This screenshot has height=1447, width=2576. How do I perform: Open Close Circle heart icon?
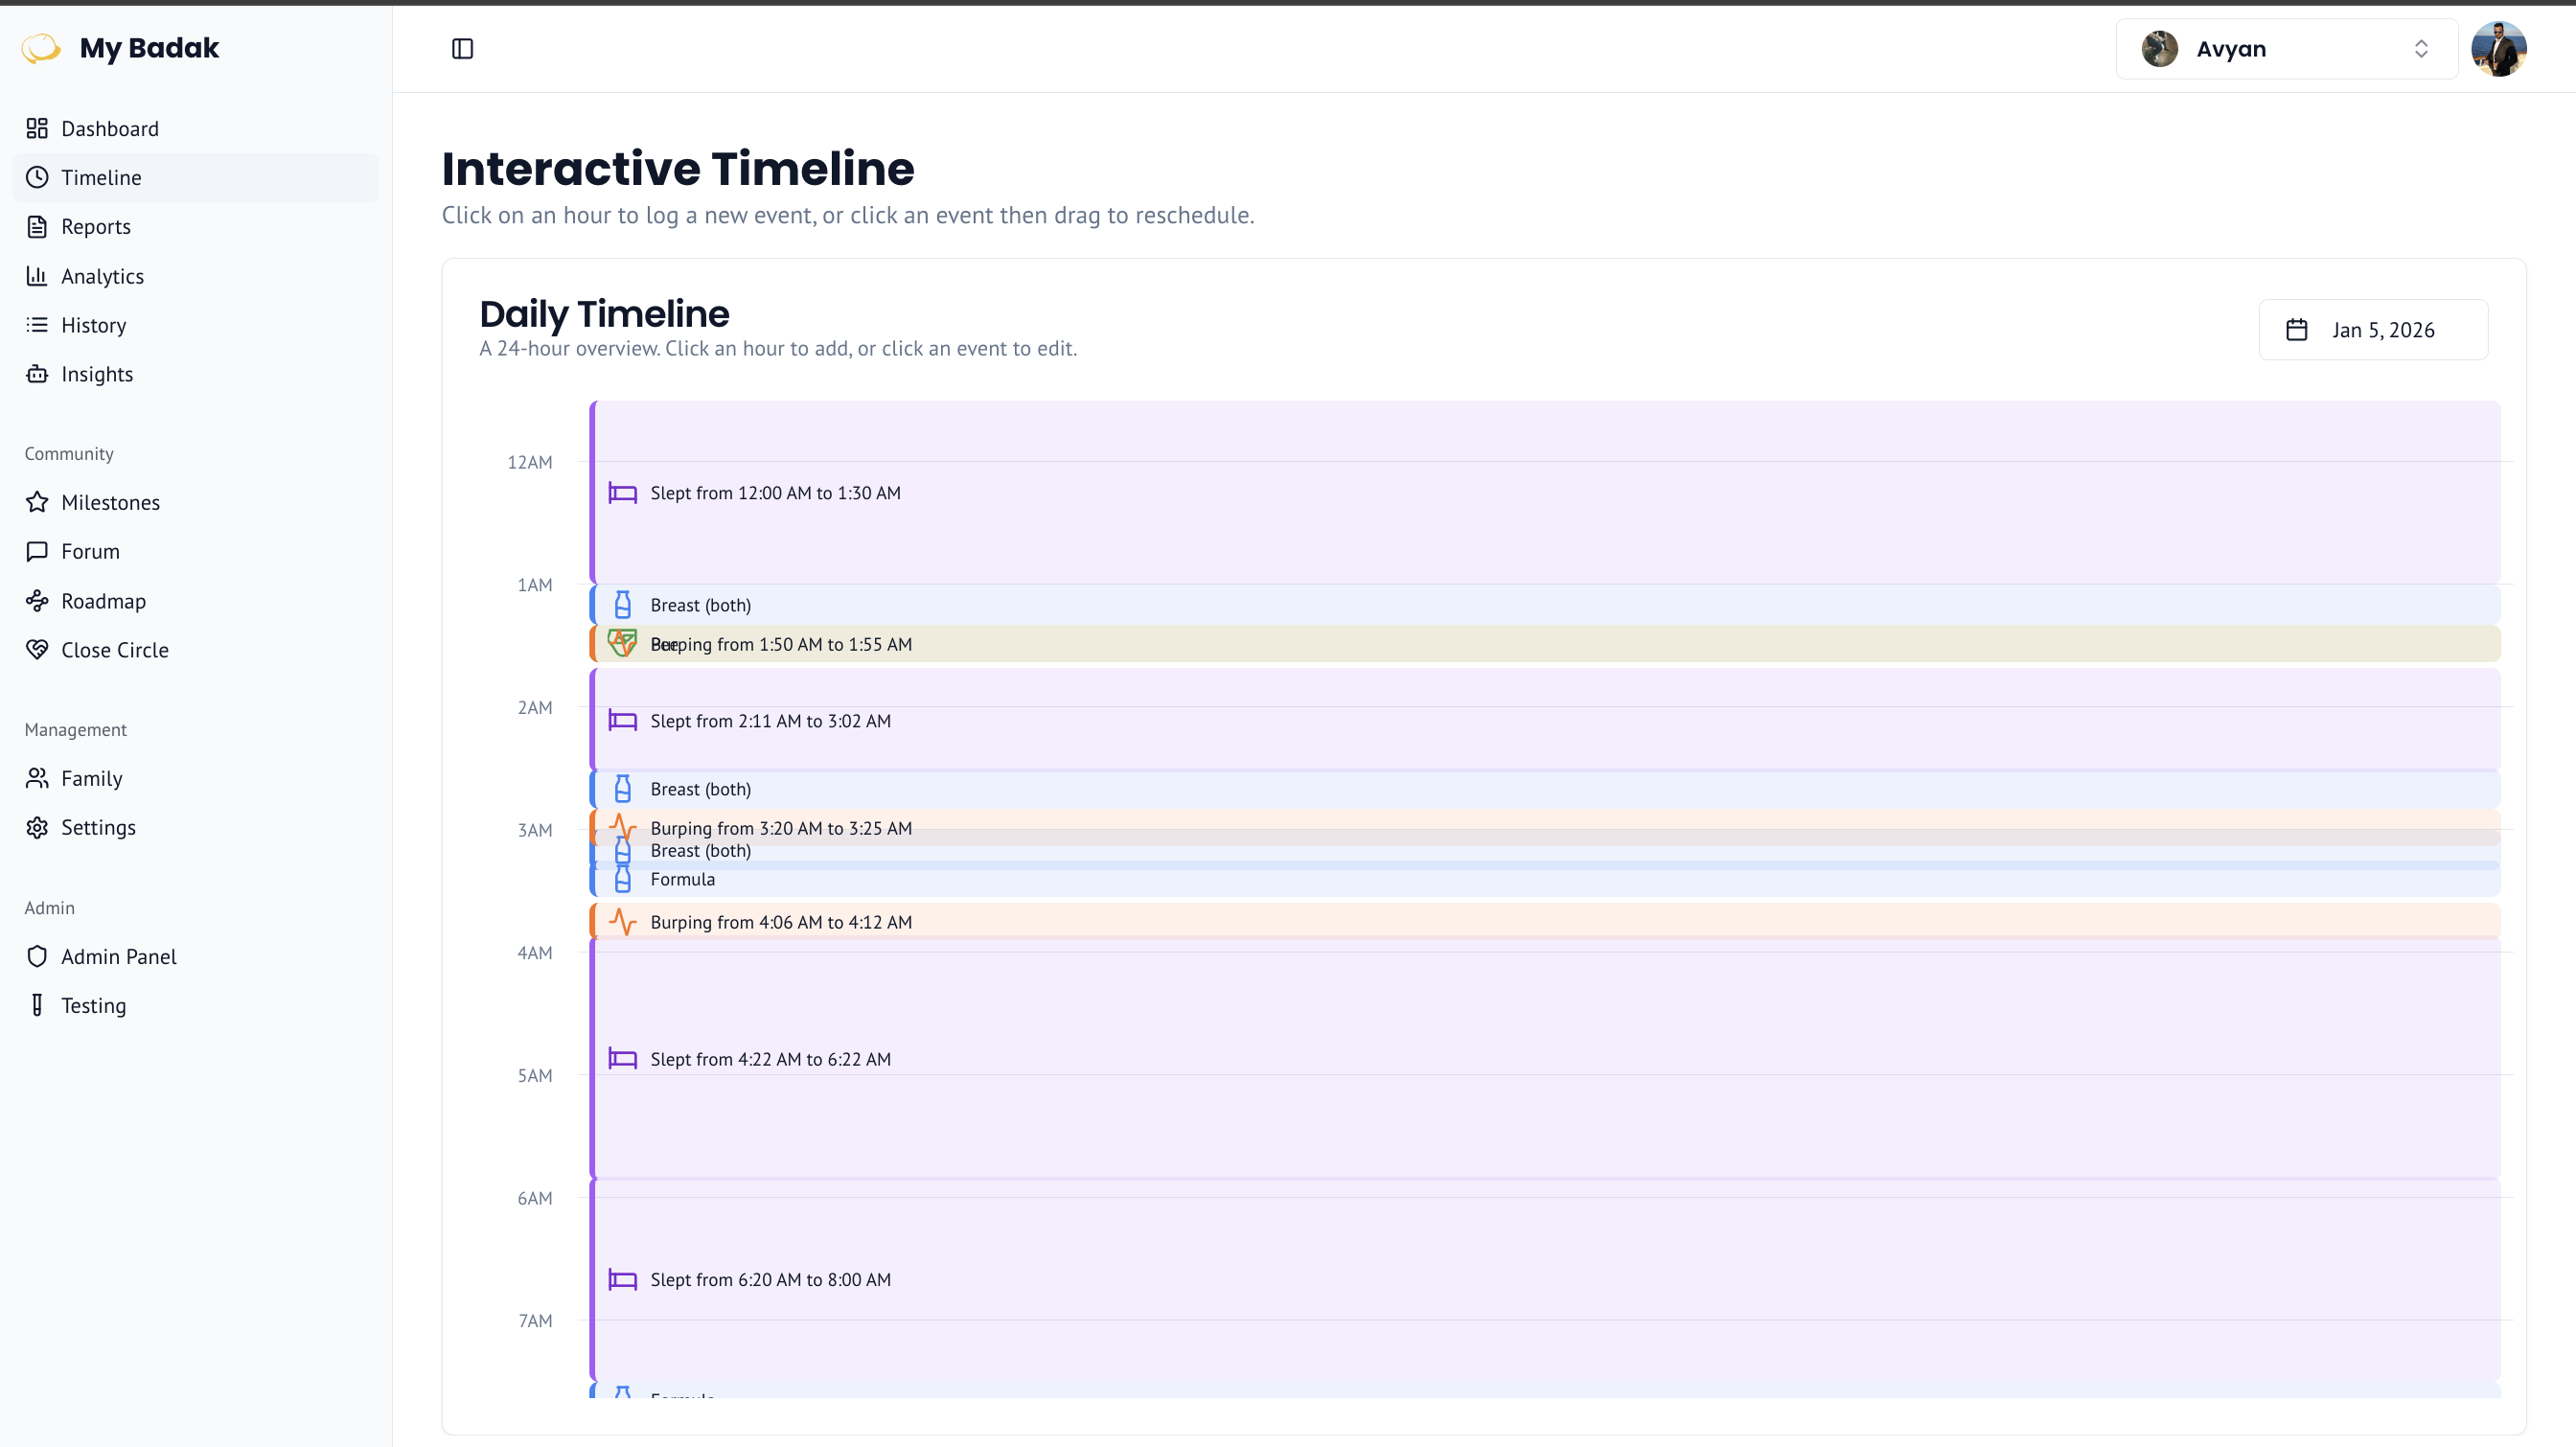point(37,650)
